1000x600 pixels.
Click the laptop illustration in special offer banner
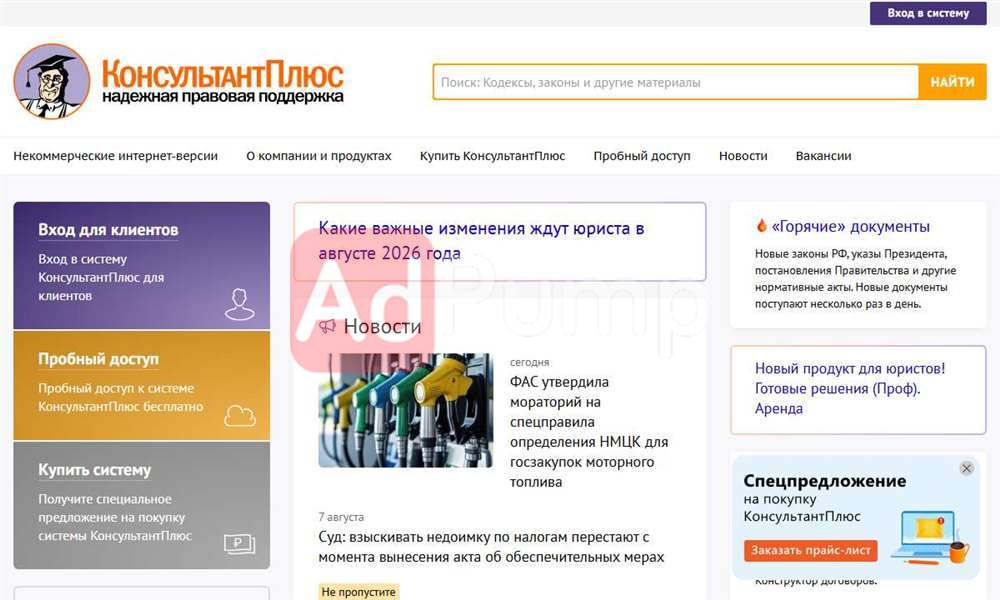tap(930, 536)
